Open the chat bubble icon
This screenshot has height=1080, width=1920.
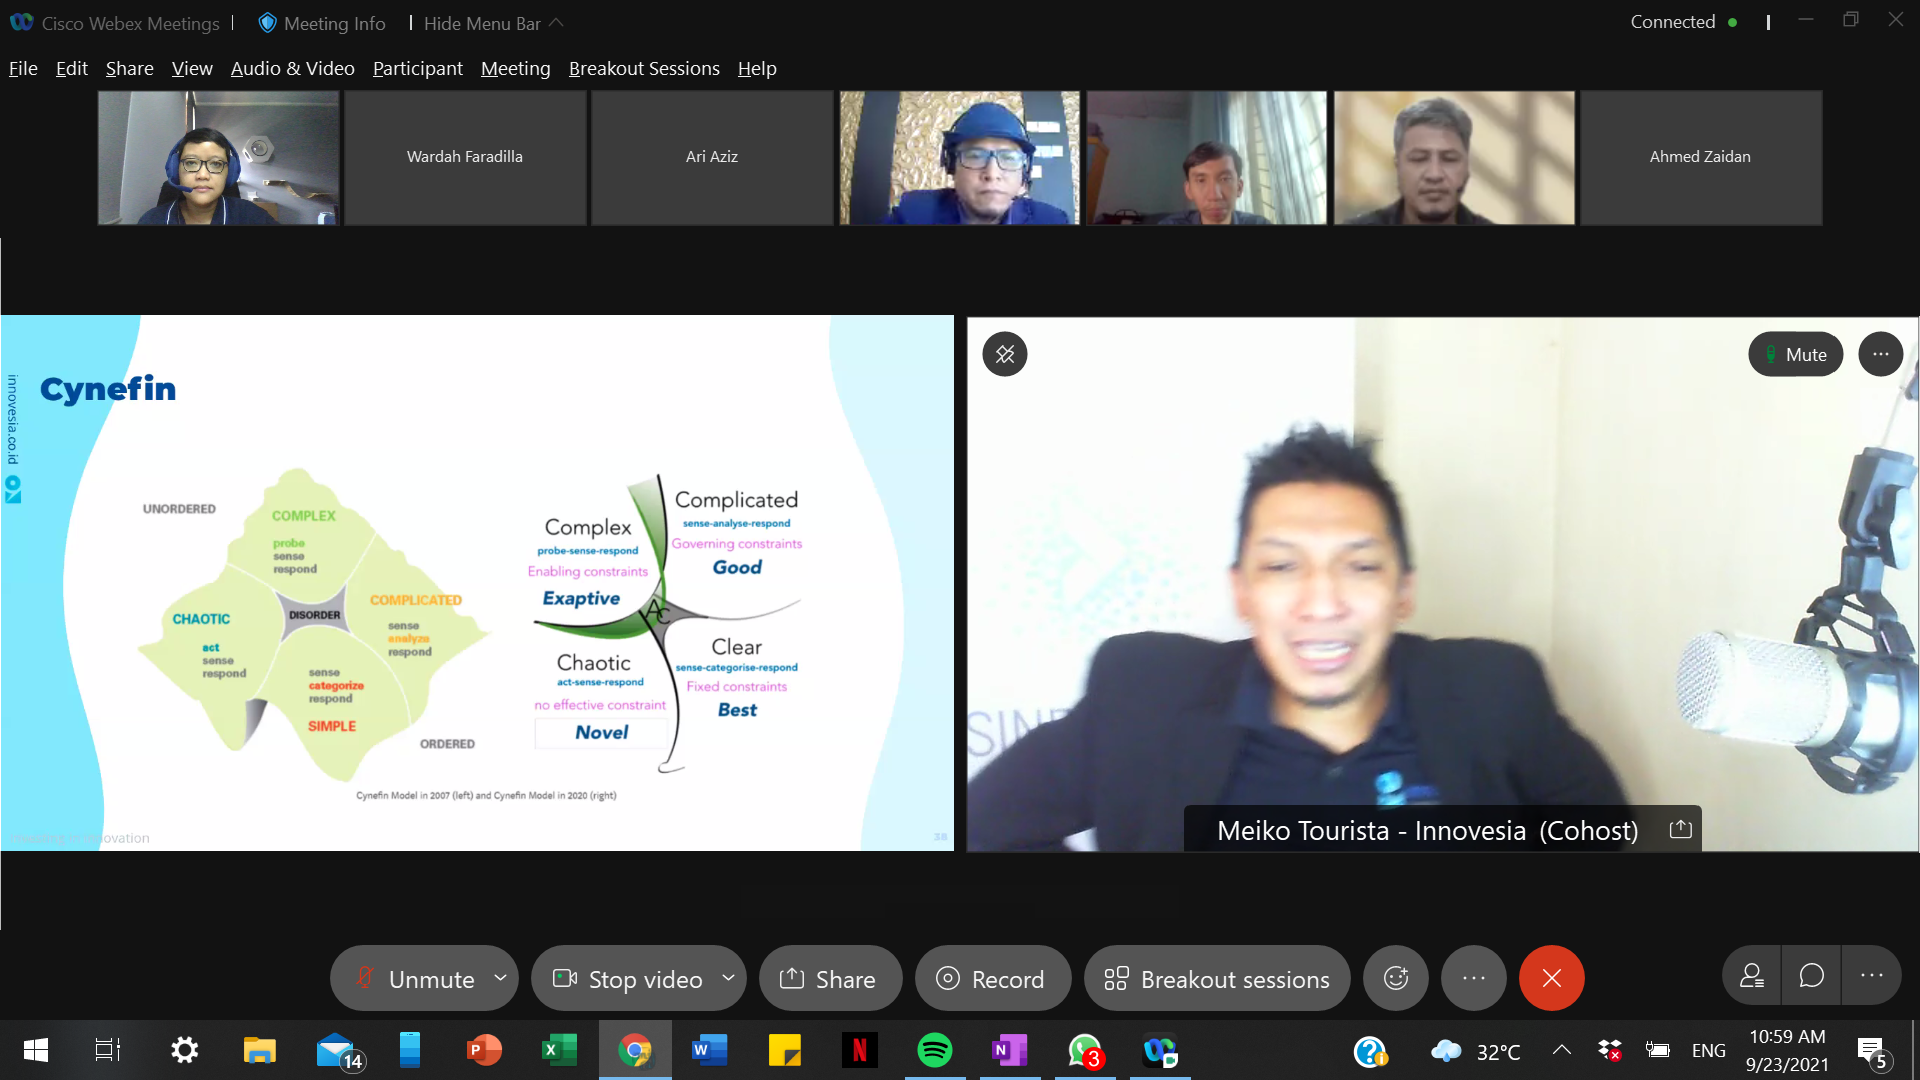point(1811,976)
